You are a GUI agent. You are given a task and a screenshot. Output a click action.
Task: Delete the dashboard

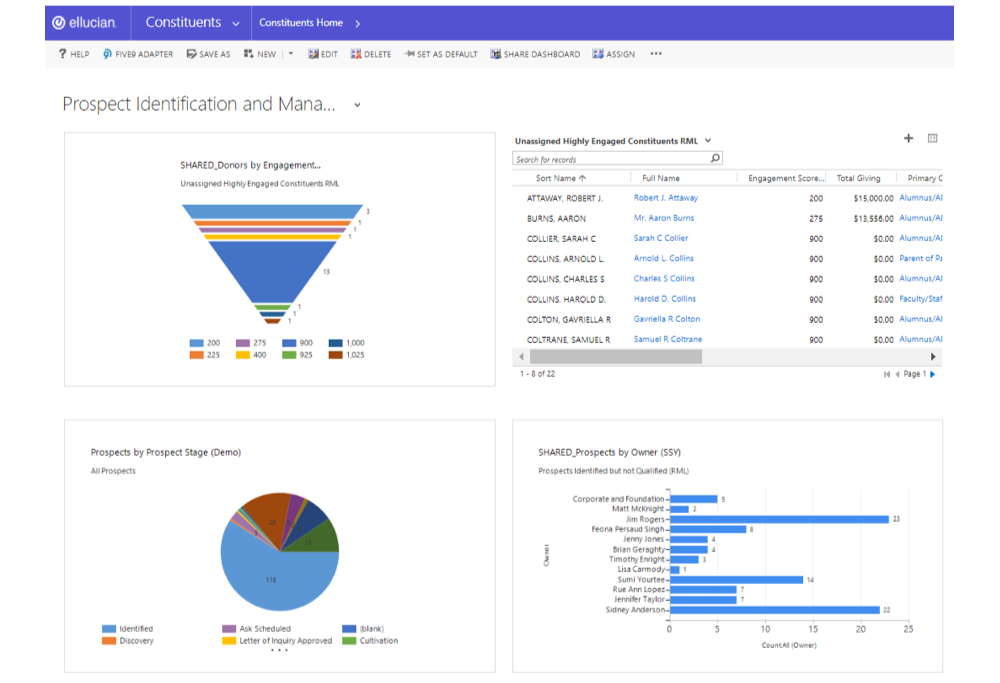(371, 54)
